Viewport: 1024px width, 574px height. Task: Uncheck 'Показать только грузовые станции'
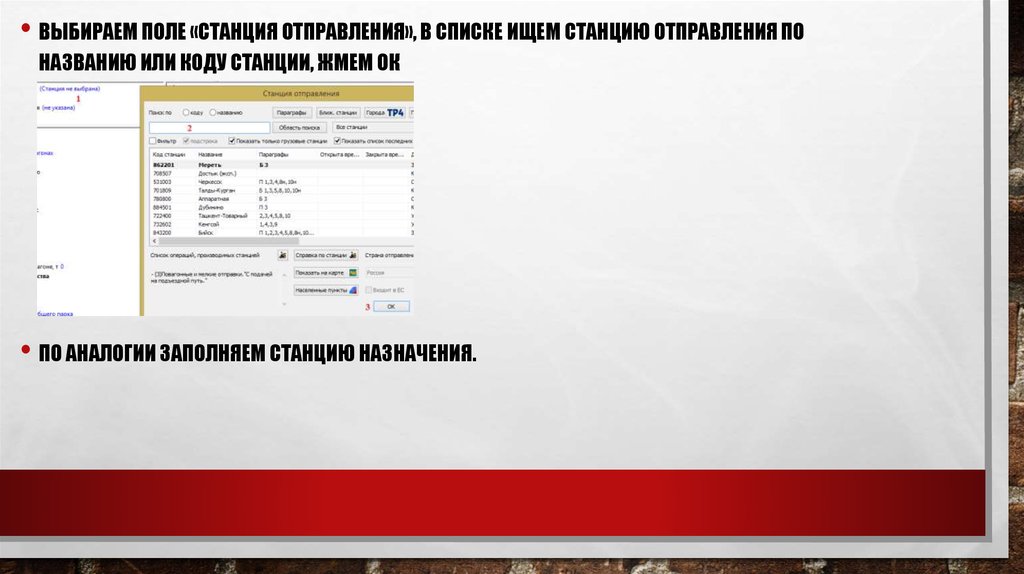point(232,141)
